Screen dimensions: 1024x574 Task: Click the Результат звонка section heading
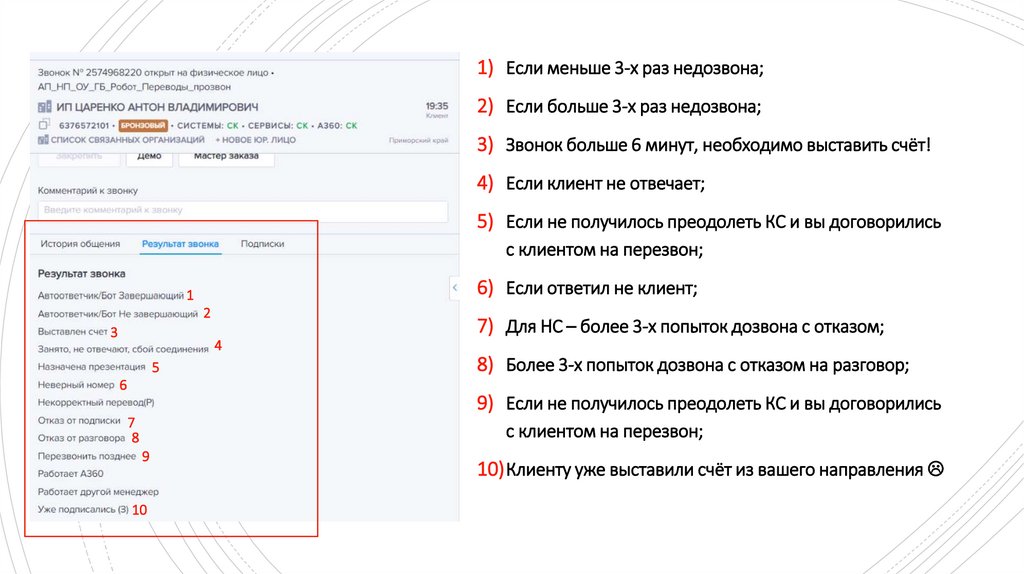click(82, 274)
